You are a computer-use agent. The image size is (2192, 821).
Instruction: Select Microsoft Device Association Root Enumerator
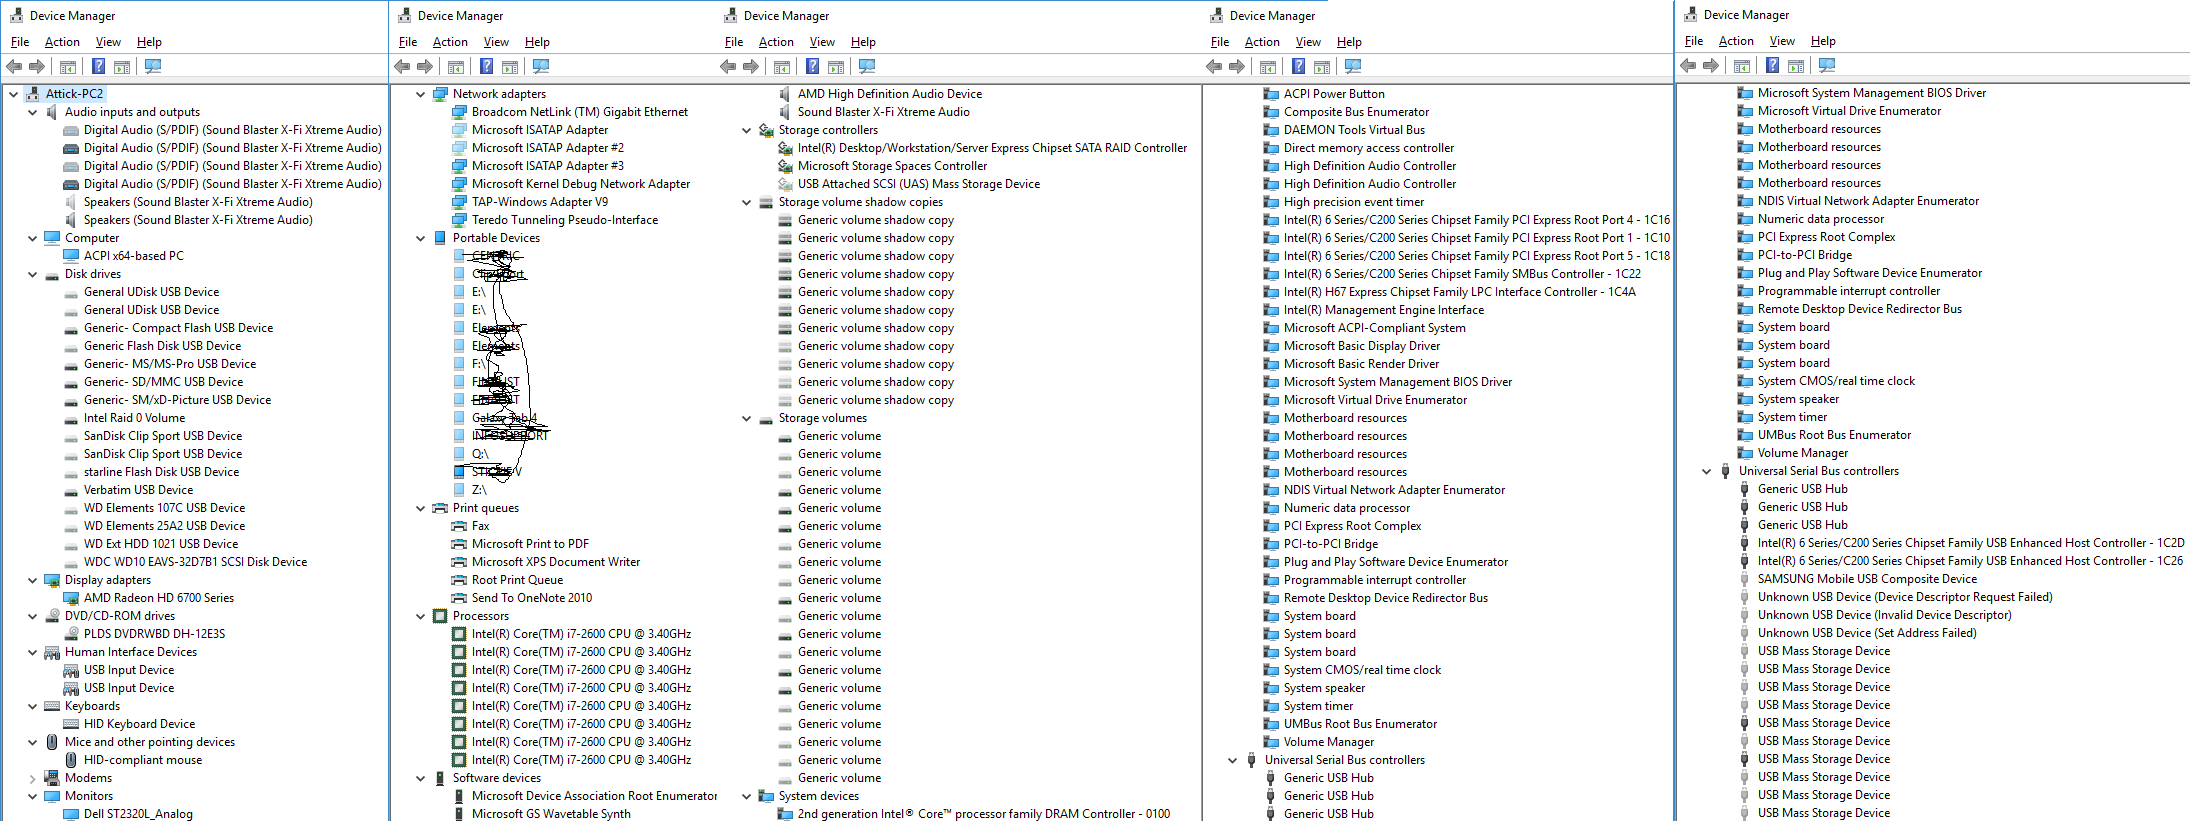594,796
